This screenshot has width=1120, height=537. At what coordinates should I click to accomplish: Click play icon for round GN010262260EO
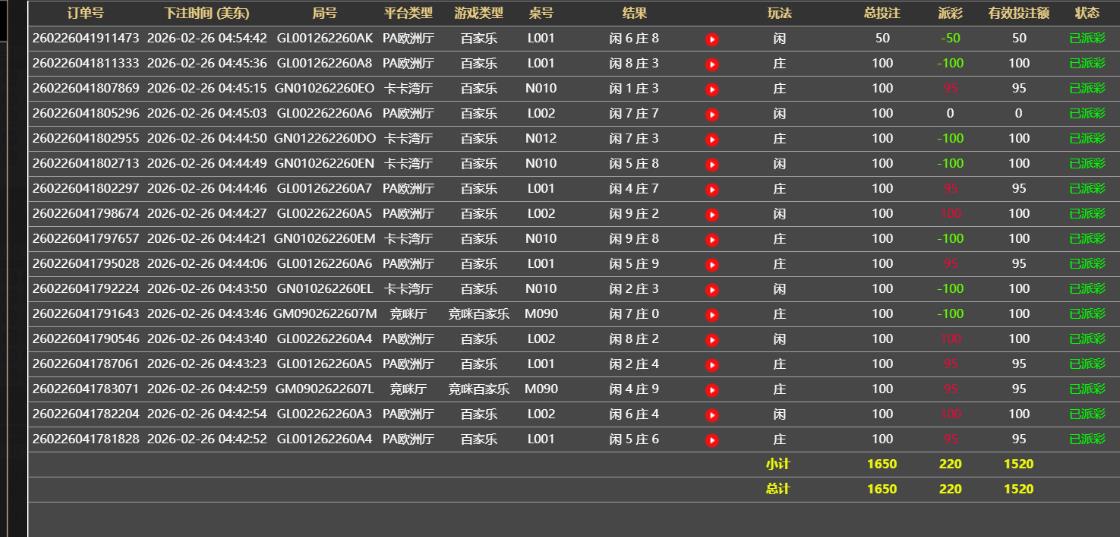coord(712,89)
